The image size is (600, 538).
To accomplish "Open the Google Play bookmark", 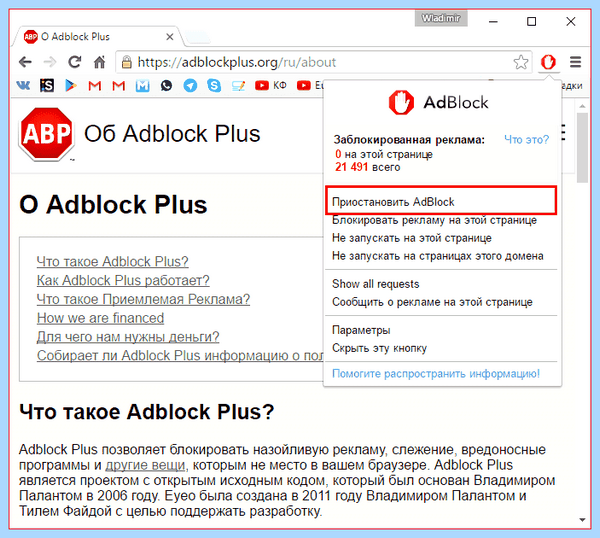I will (71, 85).
